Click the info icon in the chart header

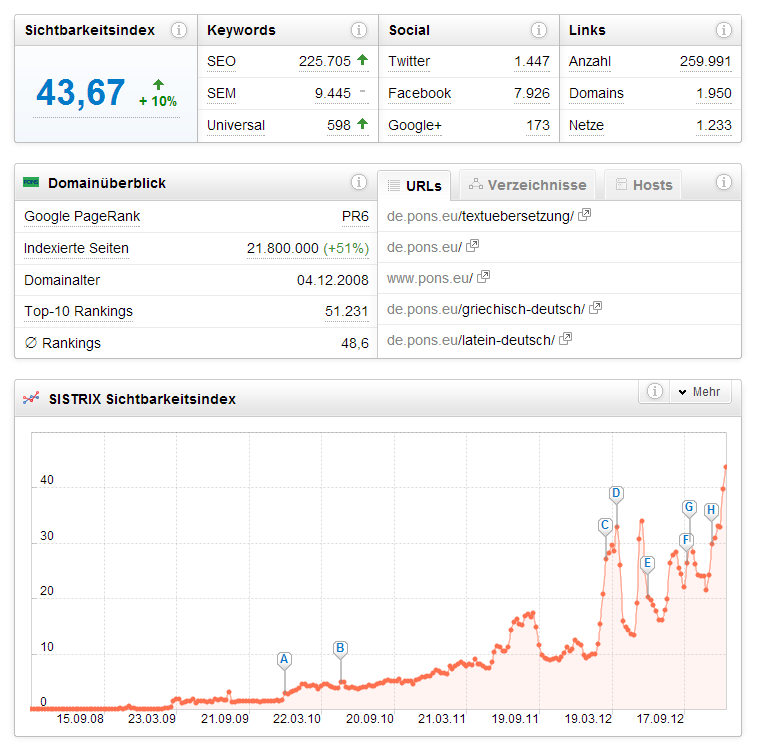[654, 392]
